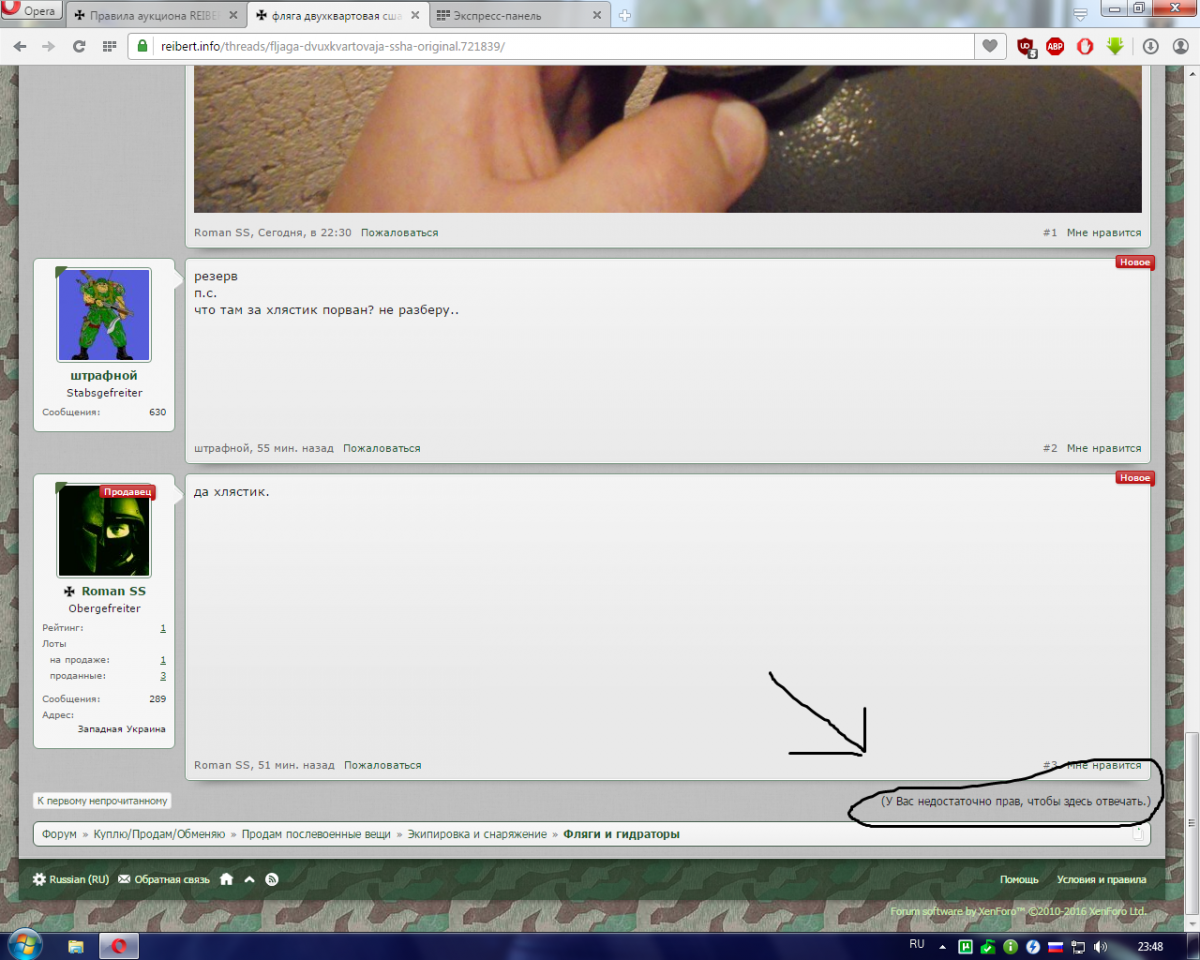Open lots на продаже count 1
This screenshot has height=960, width=1200.
(x=163, y=660)
